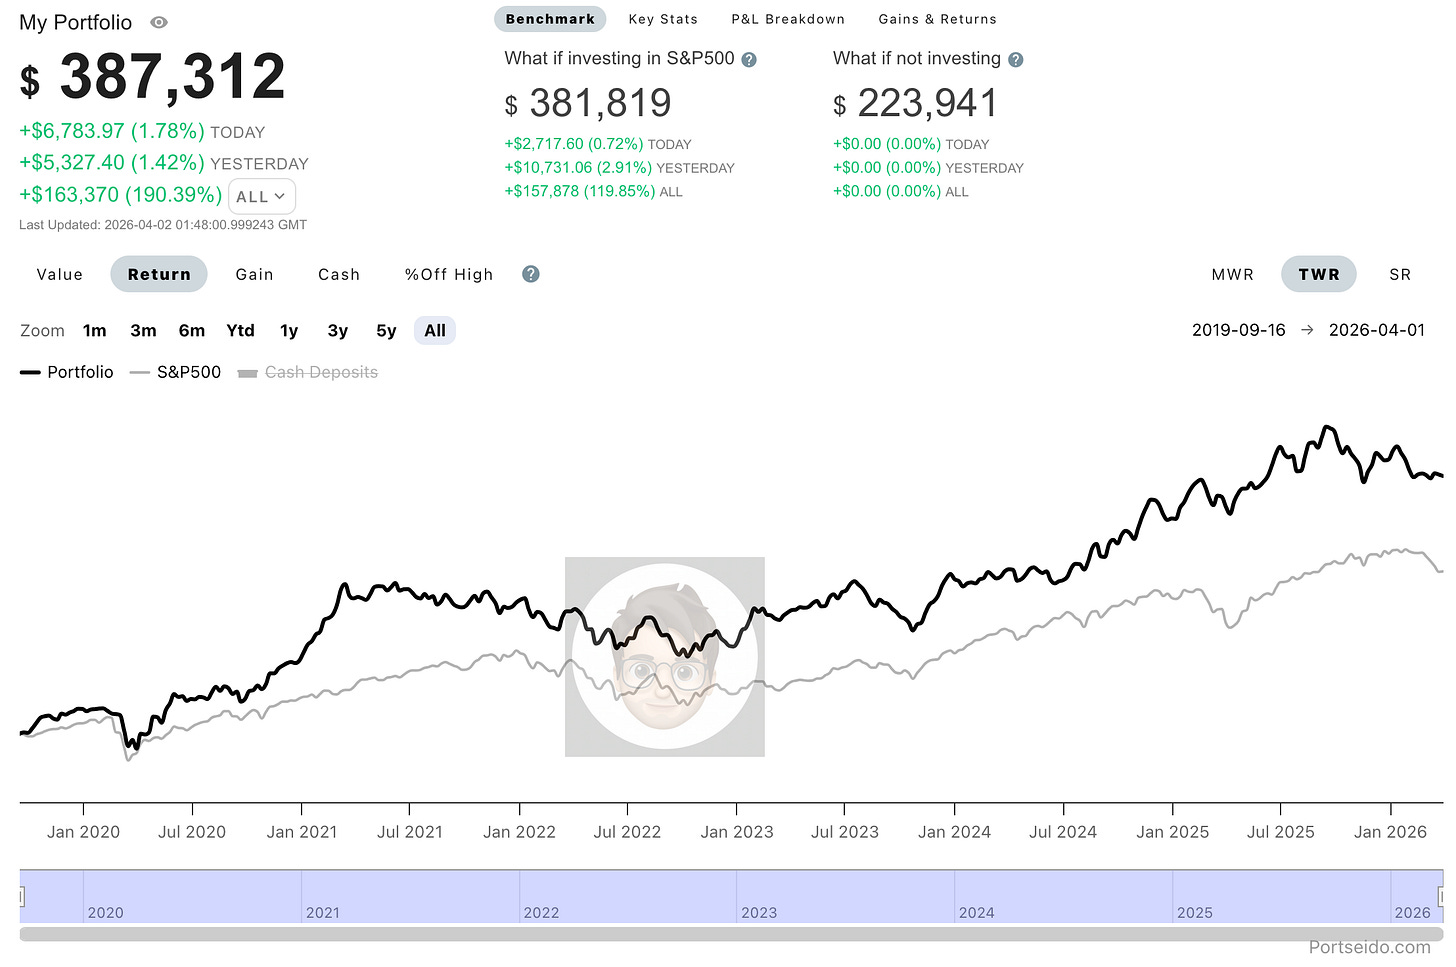Open the Gains & Returns tab
The width and height of the screenshot is (1456, 967).
tap(937, 19)
